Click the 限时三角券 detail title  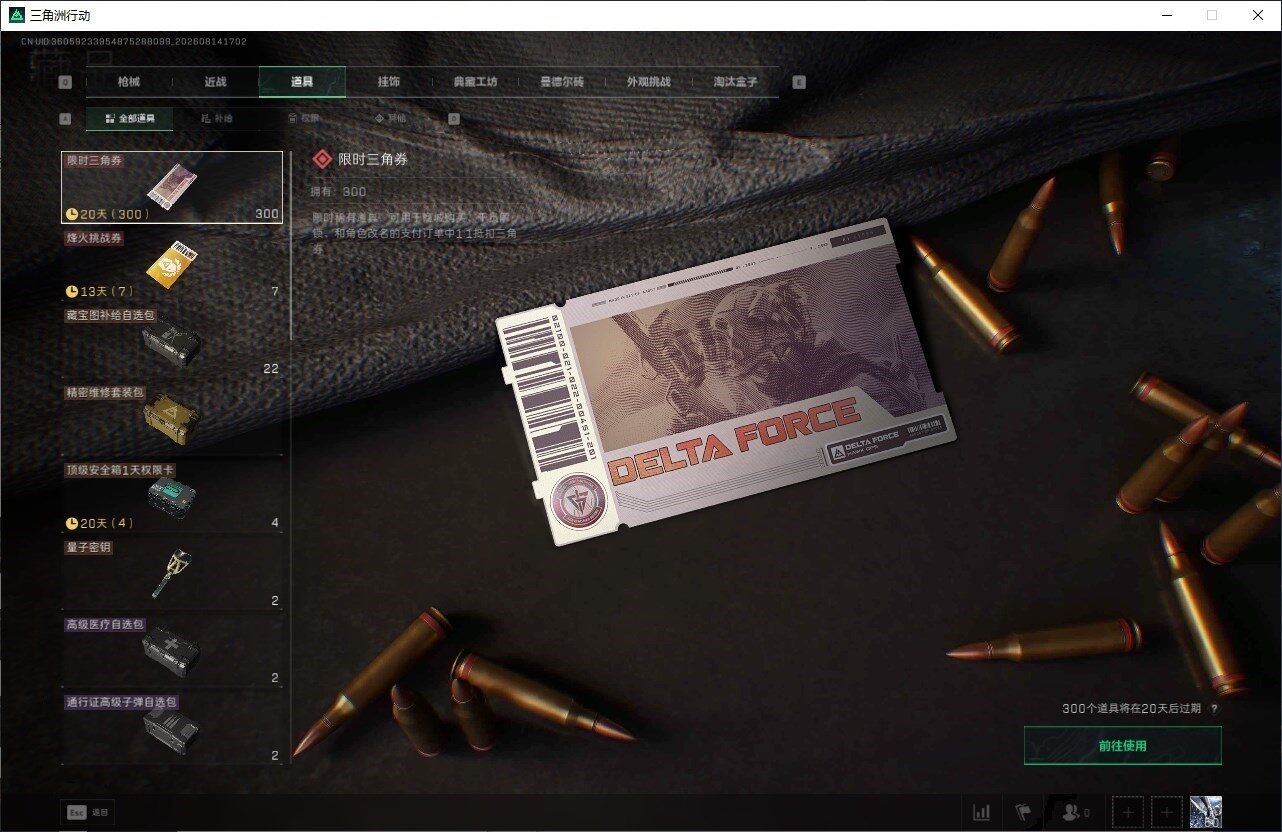pos(373,159)
